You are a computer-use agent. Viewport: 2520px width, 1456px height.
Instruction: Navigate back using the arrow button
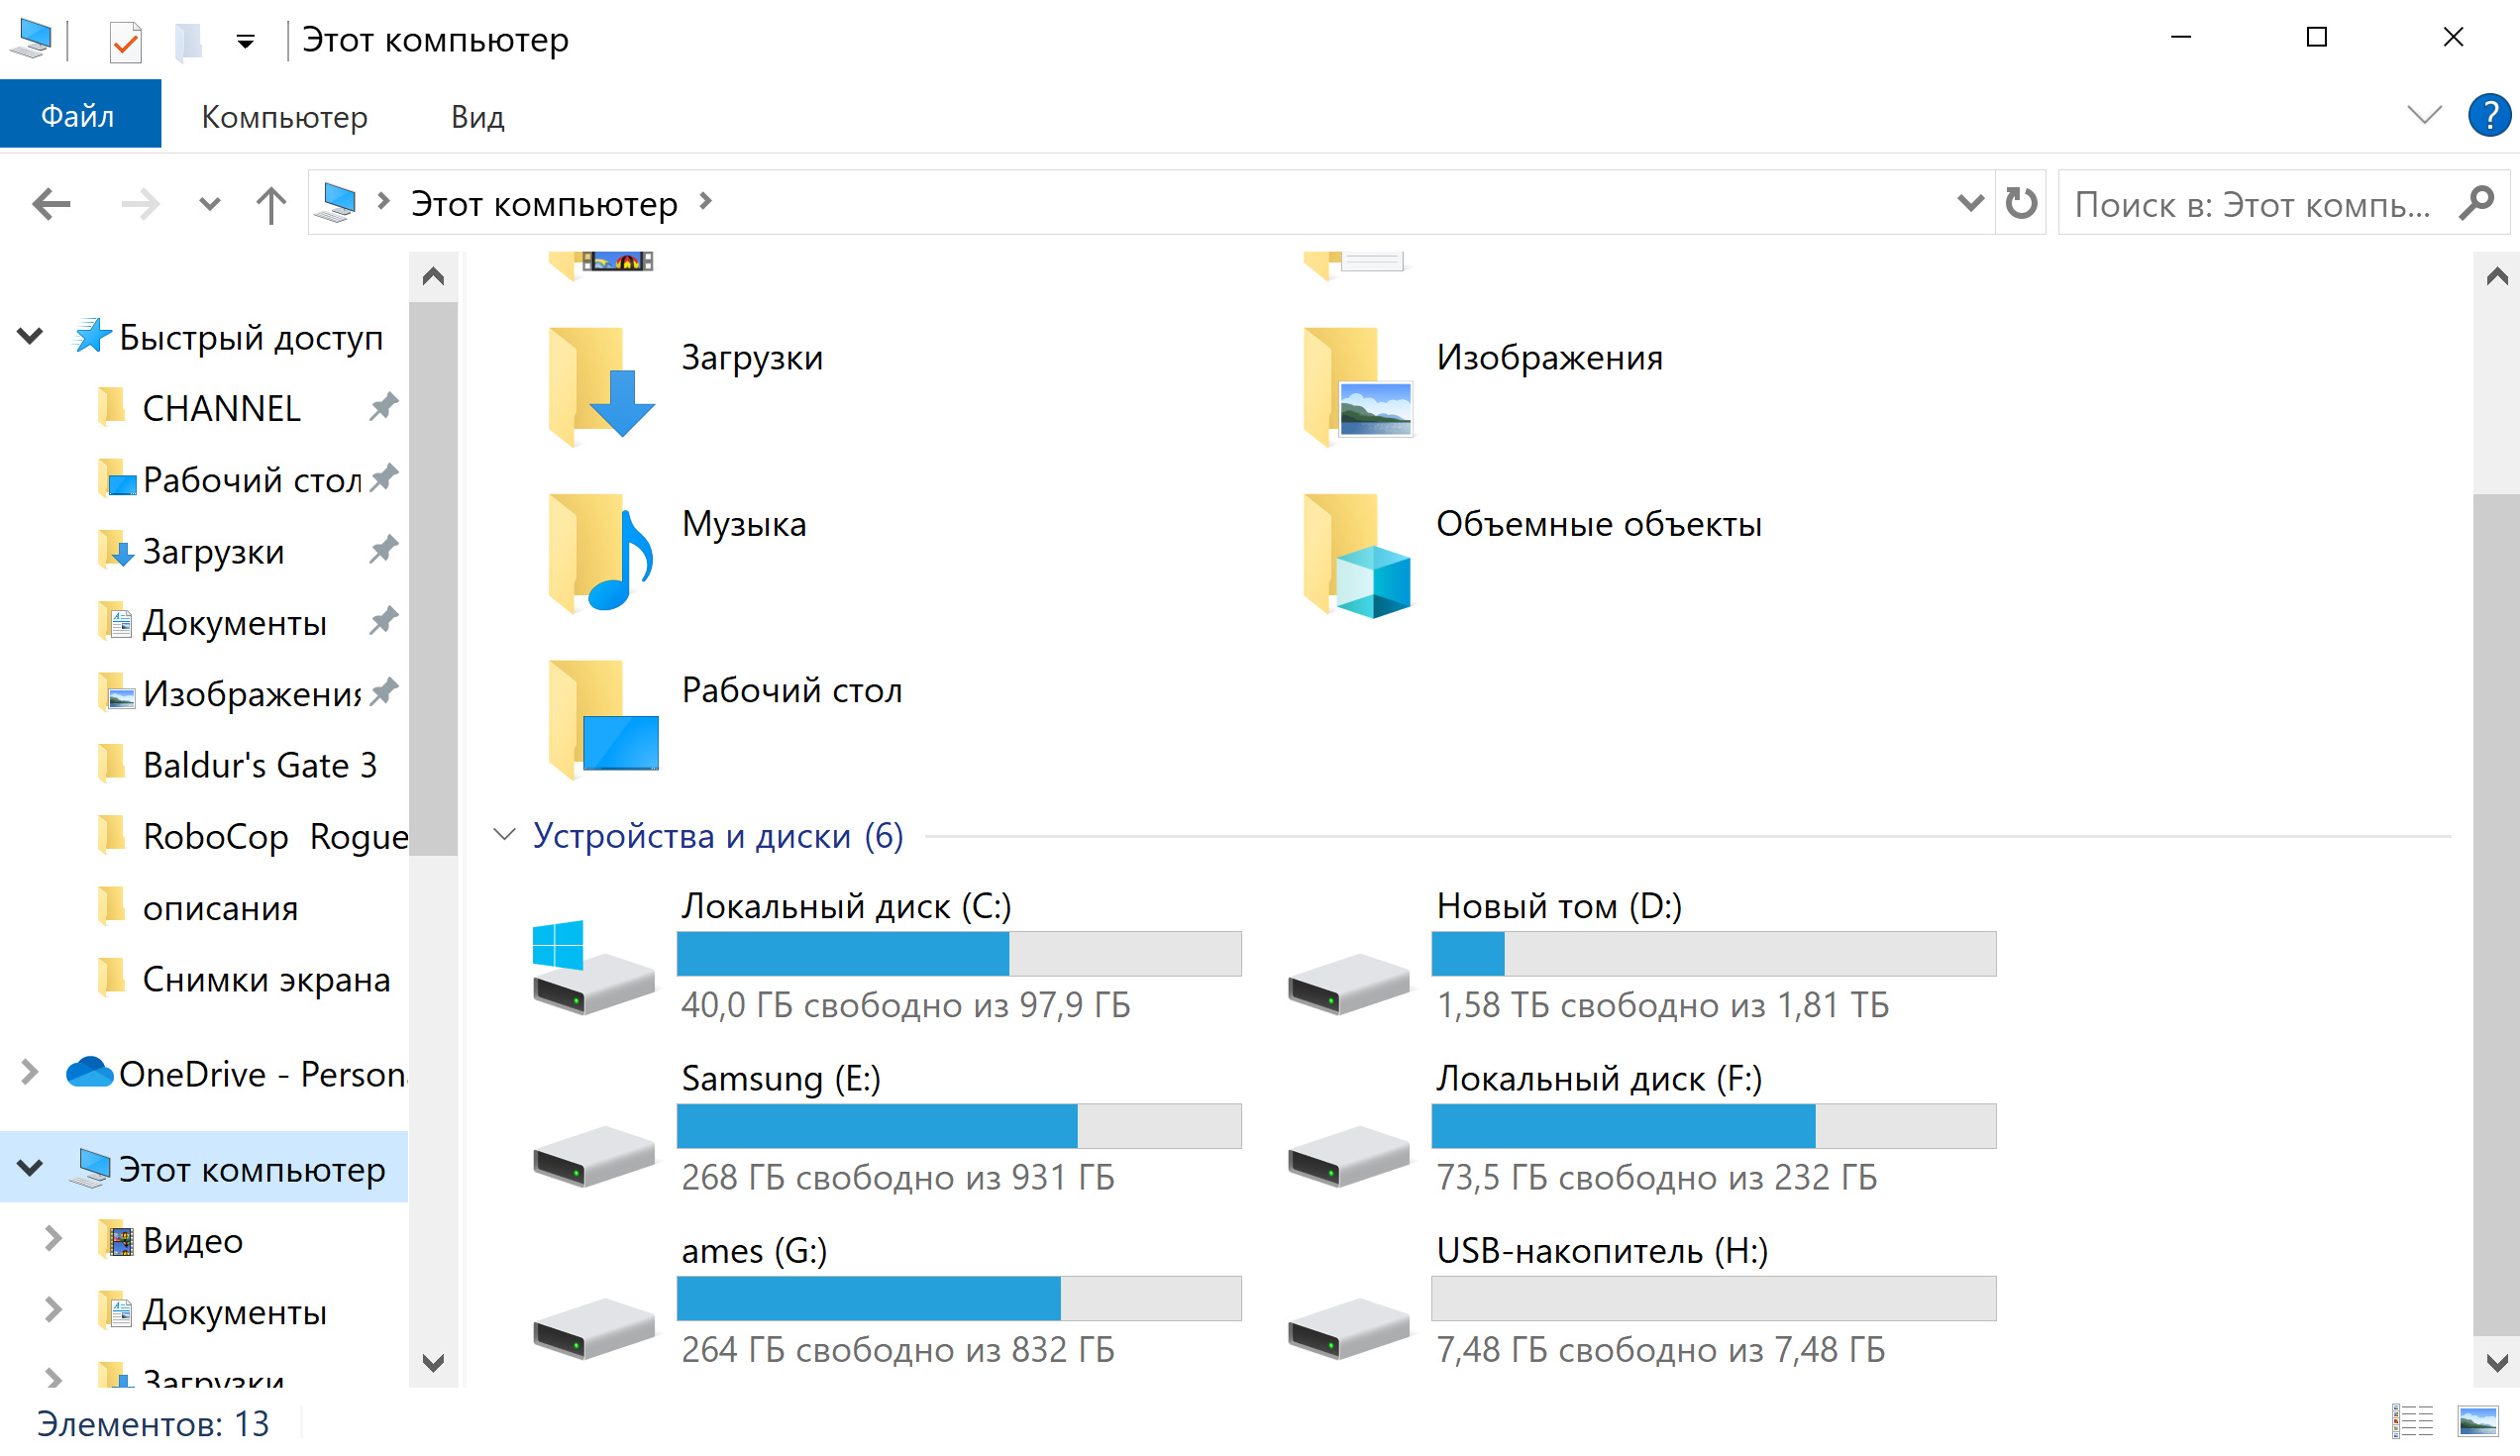[x=51, y=203]
